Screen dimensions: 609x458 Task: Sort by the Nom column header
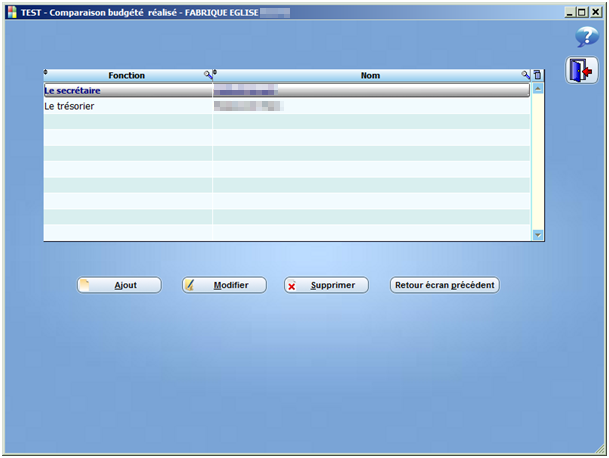[370, 75]
